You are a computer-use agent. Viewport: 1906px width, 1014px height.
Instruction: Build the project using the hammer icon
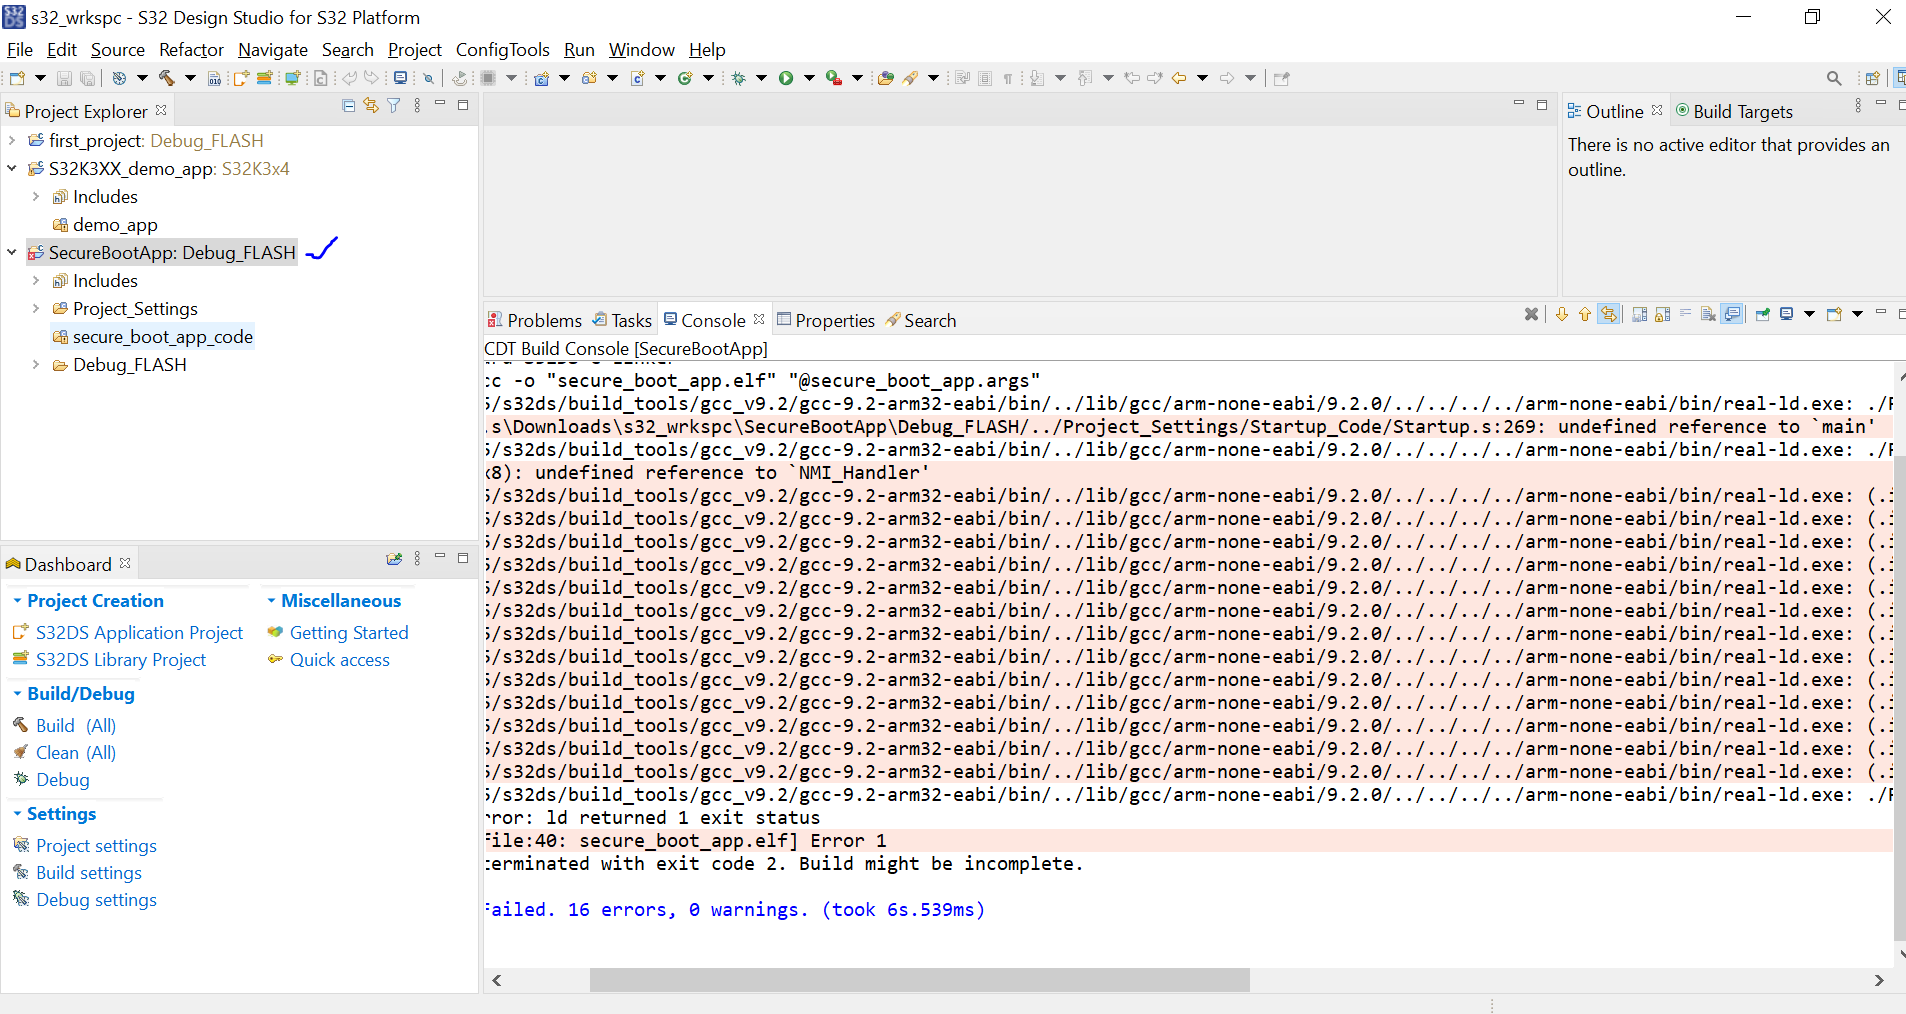pos(167,77)
